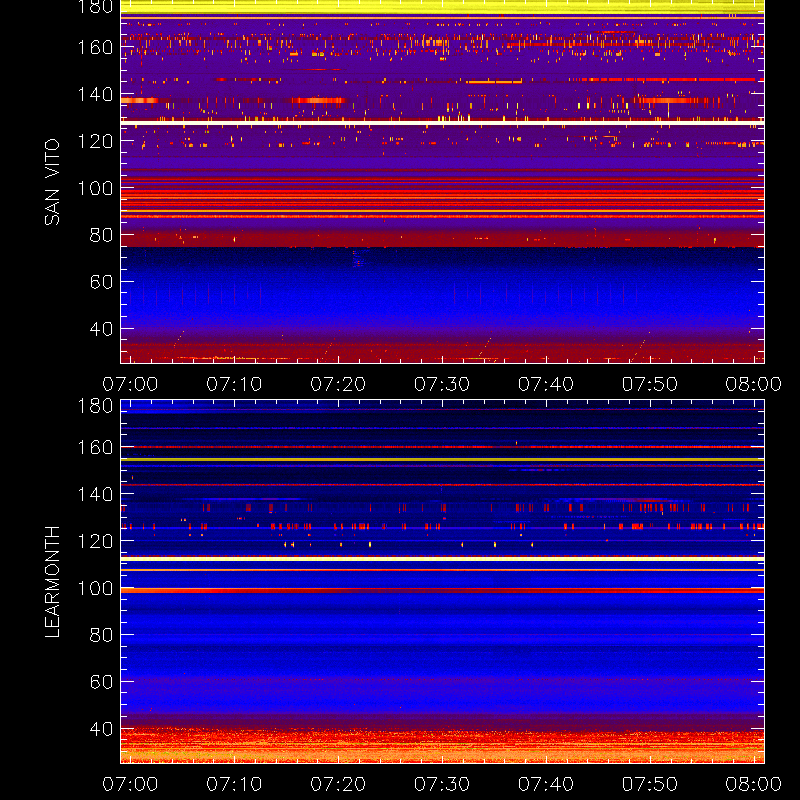Click the LEARMONTH vertical axis title
The image size is (800, 800).
point(52,582)
